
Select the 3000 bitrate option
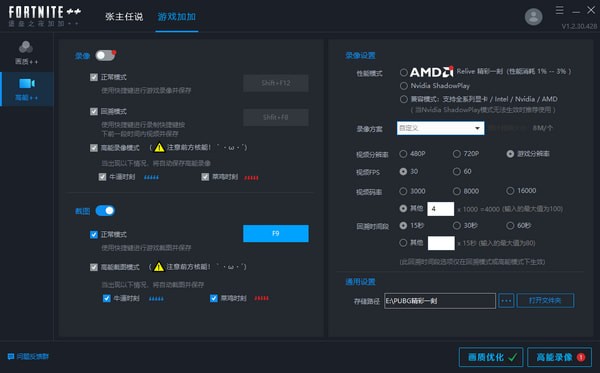click(403, 191)
